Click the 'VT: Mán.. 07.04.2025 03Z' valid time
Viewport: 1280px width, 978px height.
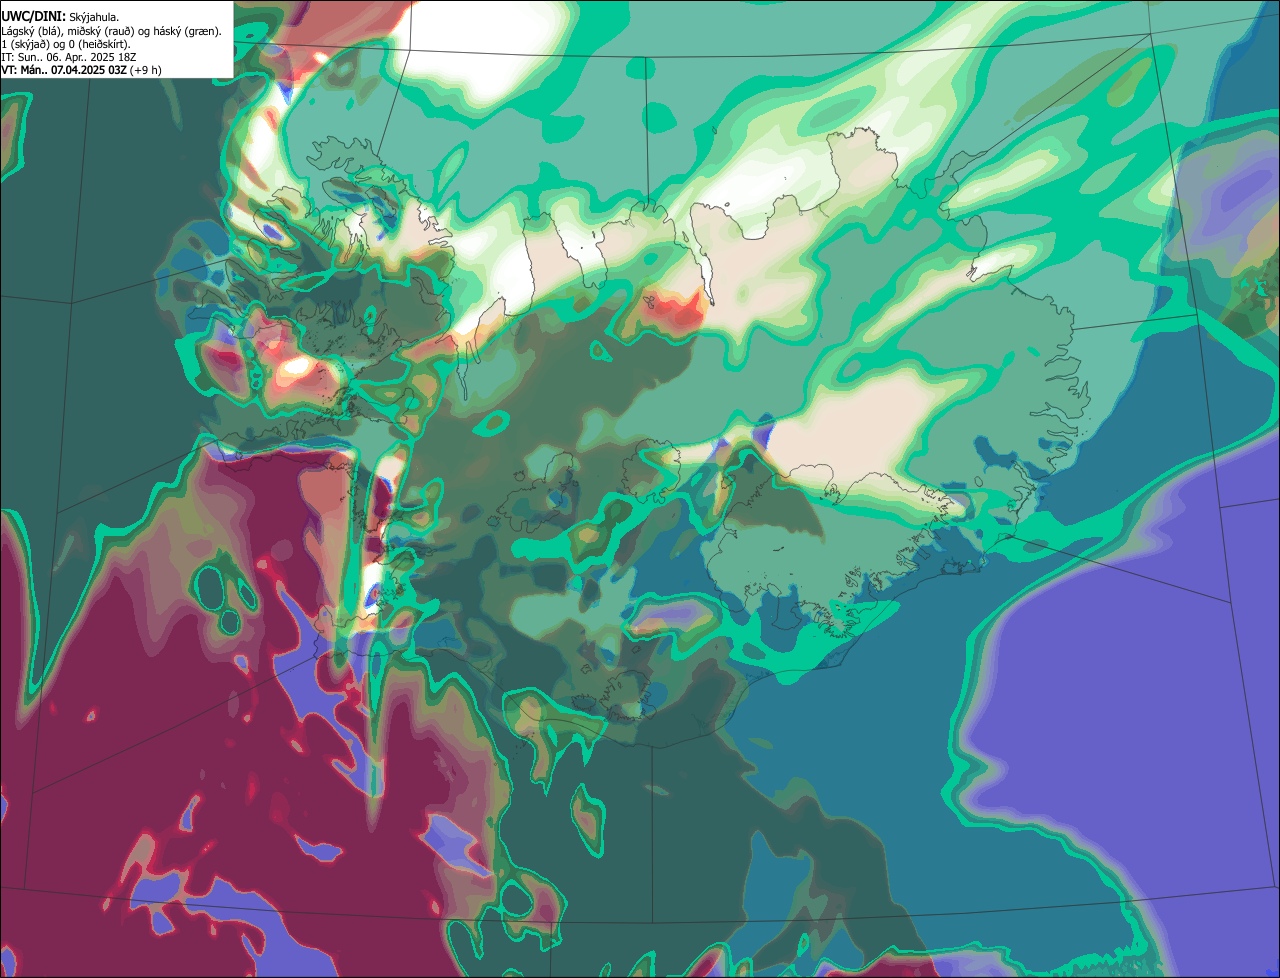pos(64,70)
